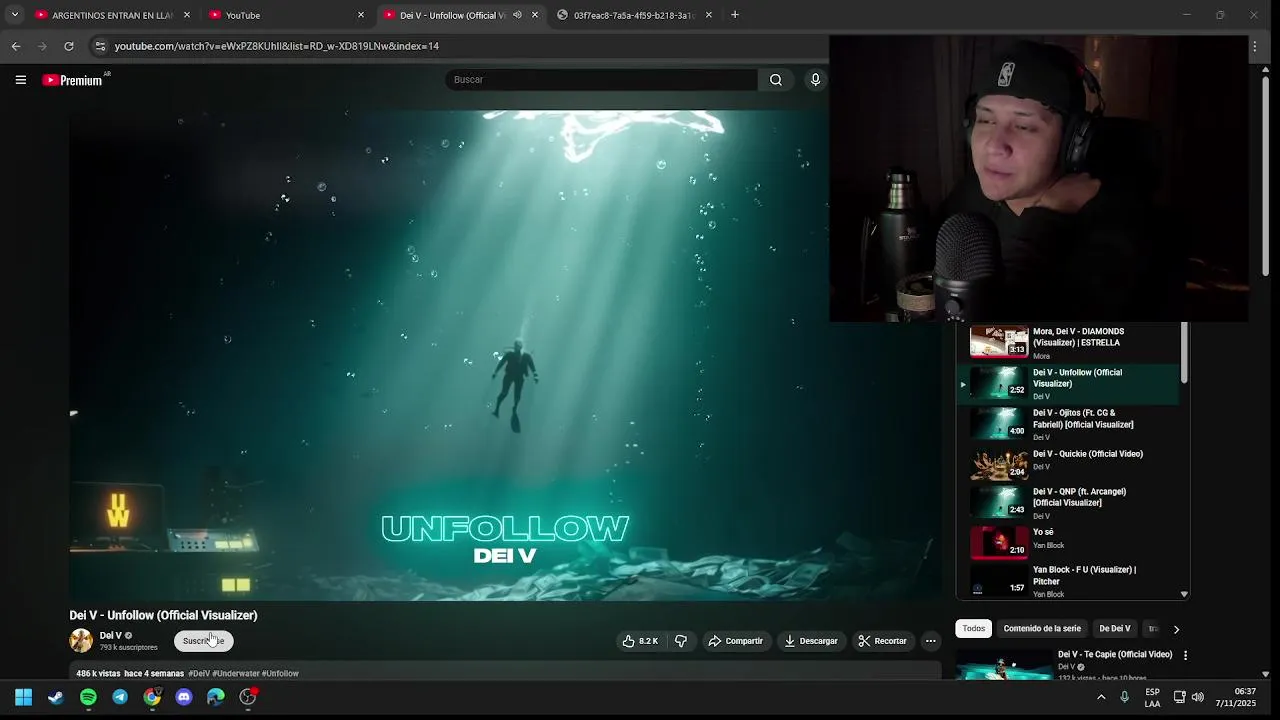This screenshot has width=1280, height=720.
Task: Open Telegram from the taskbar
Action: 120,697
